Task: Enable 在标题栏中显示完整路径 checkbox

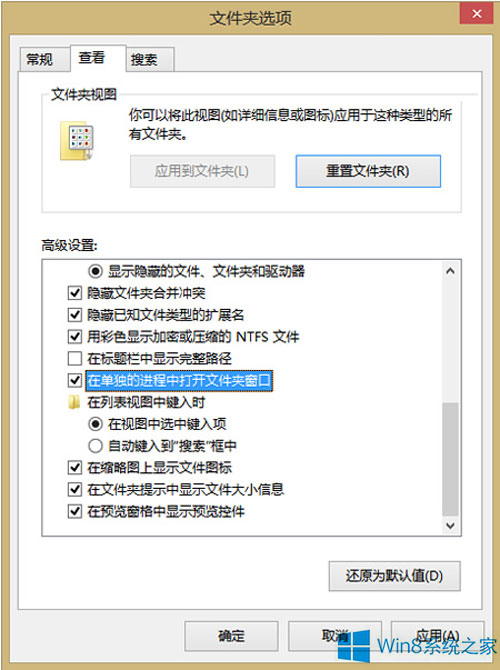Action: (x=75, y=358)
